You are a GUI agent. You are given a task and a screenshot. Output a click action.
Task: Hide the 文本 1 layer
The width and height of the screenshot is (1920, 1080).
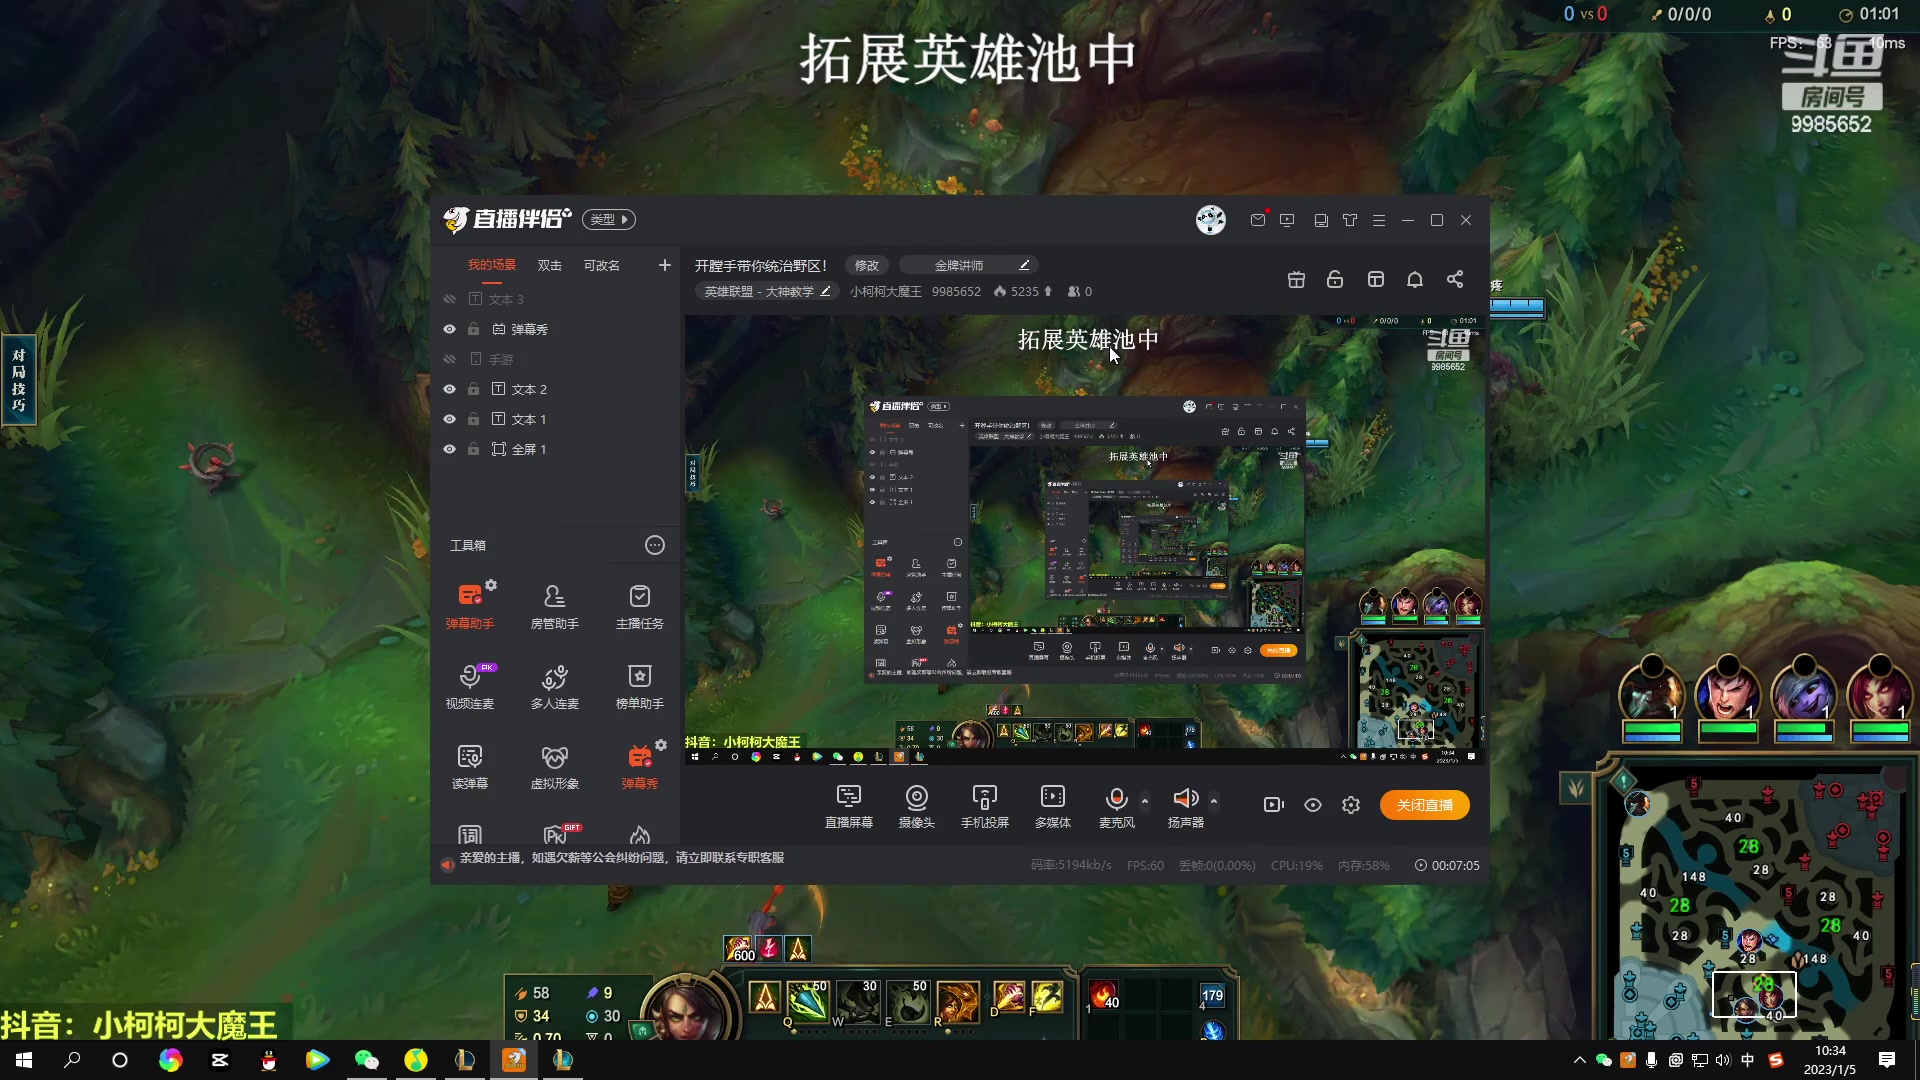coord(449,419)
